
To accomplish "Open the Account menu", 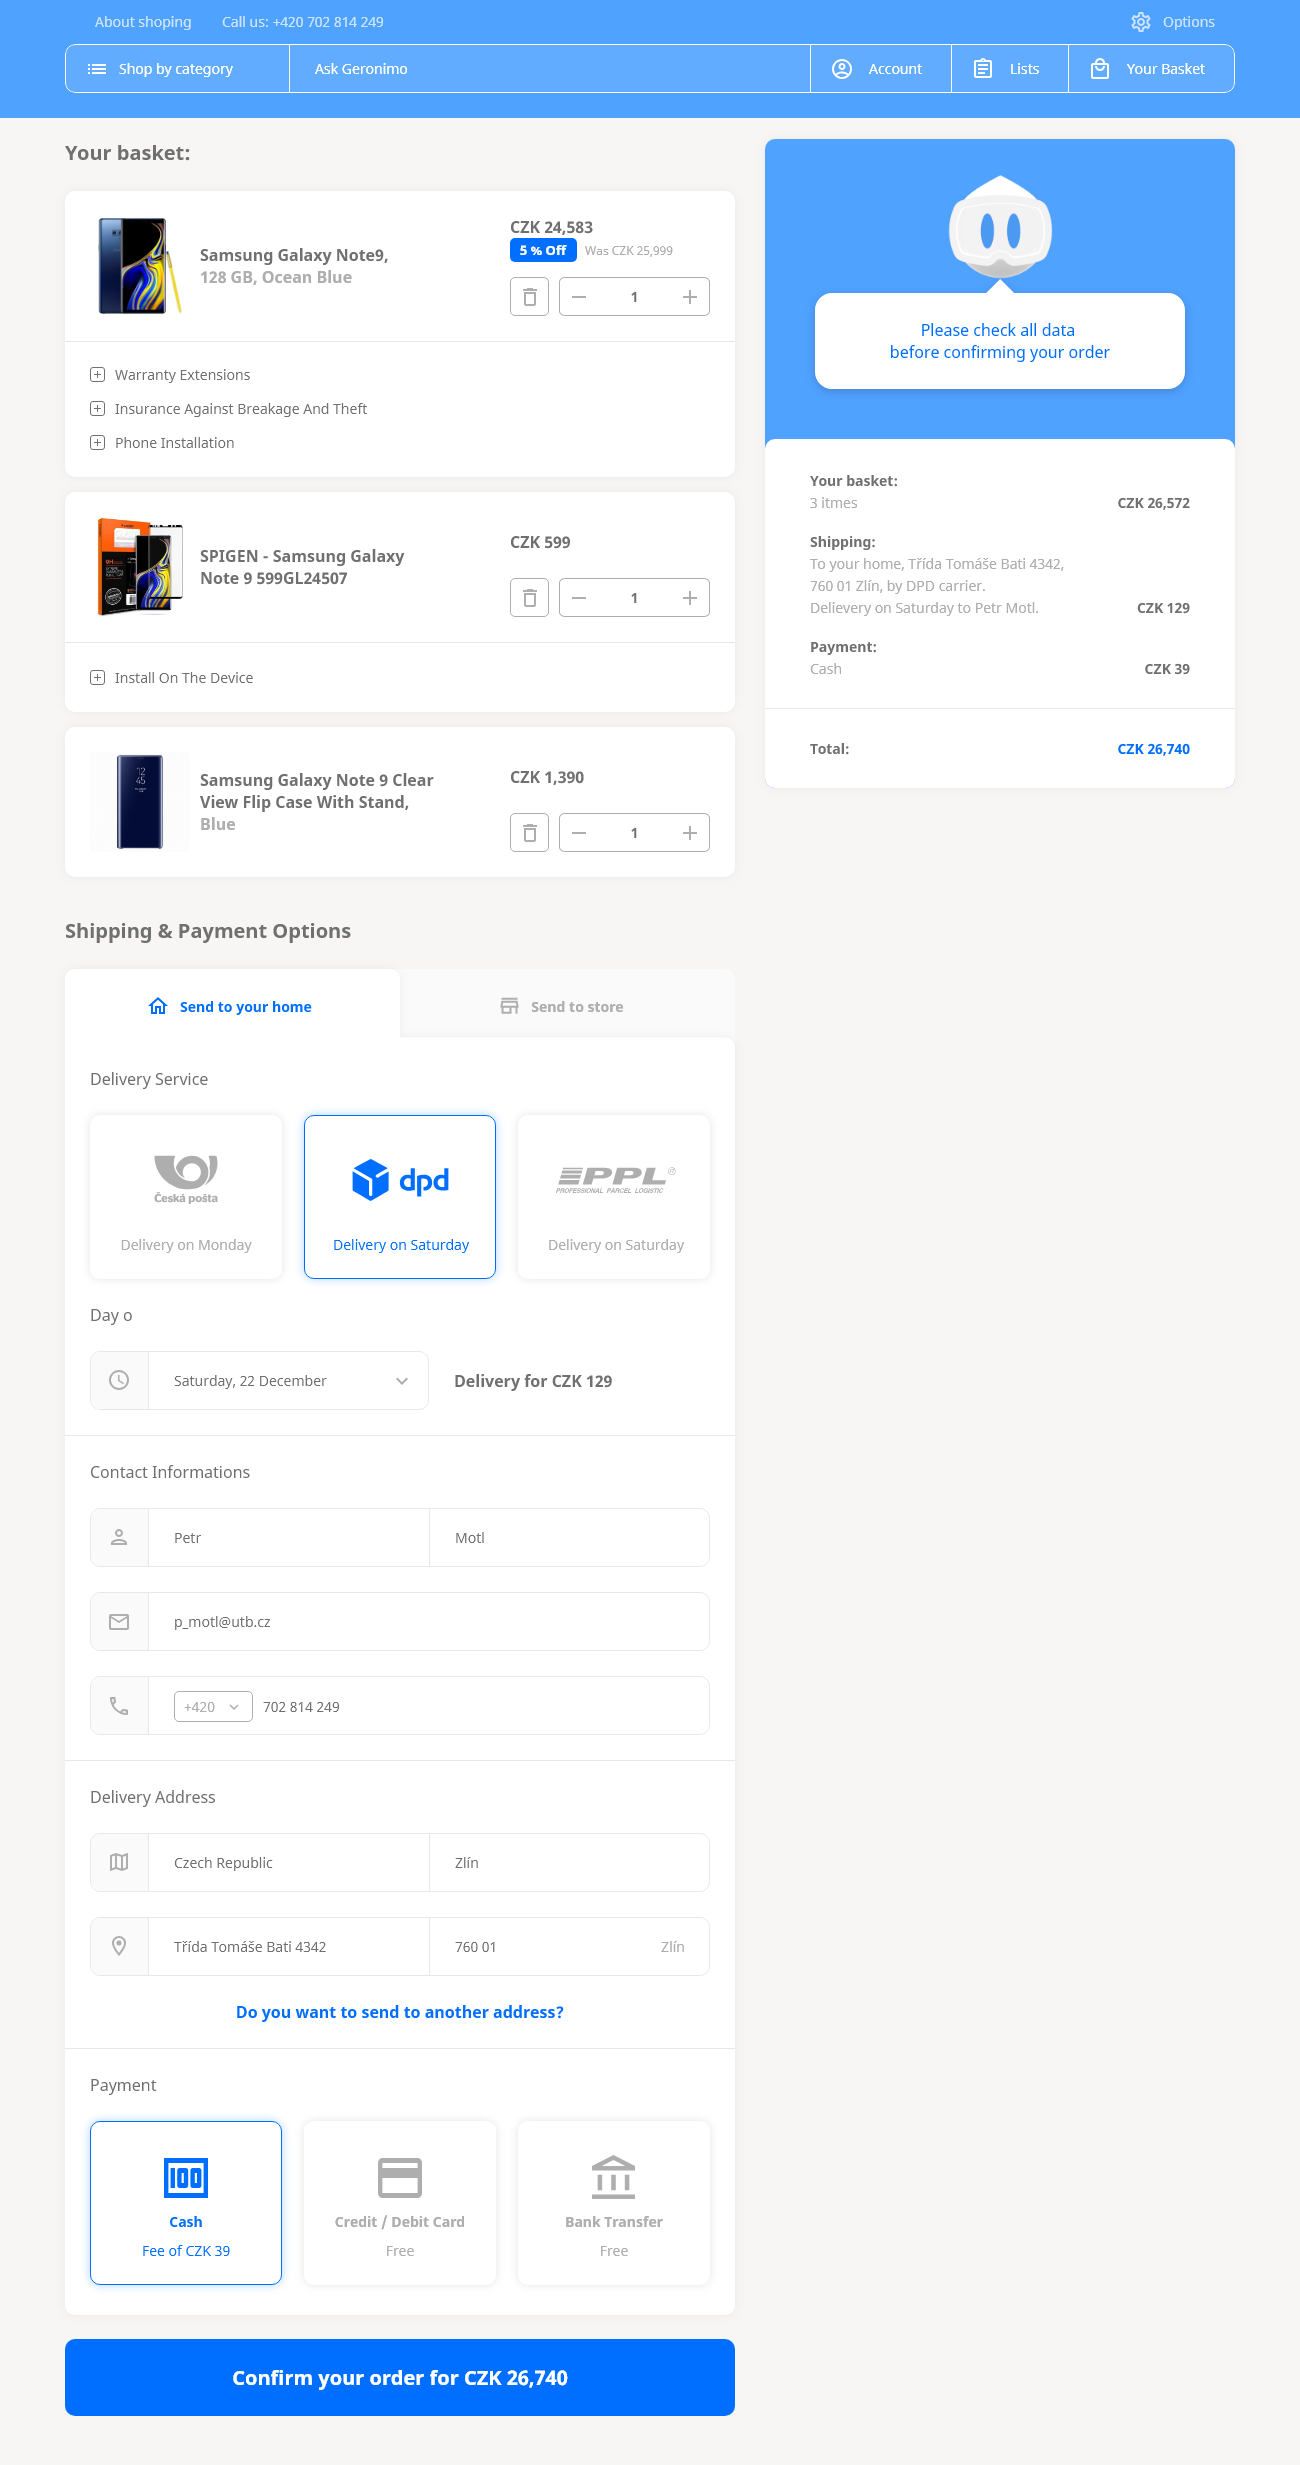I will tap(879, 69).
